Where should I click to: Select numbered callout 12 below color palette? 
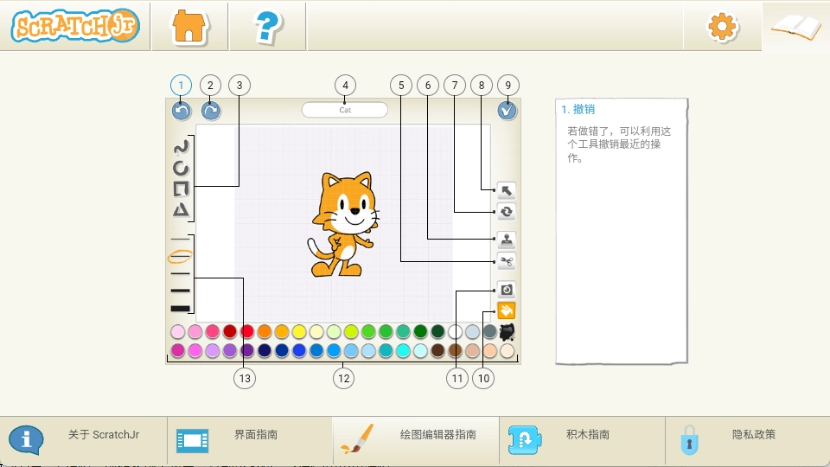pos(344,378)
